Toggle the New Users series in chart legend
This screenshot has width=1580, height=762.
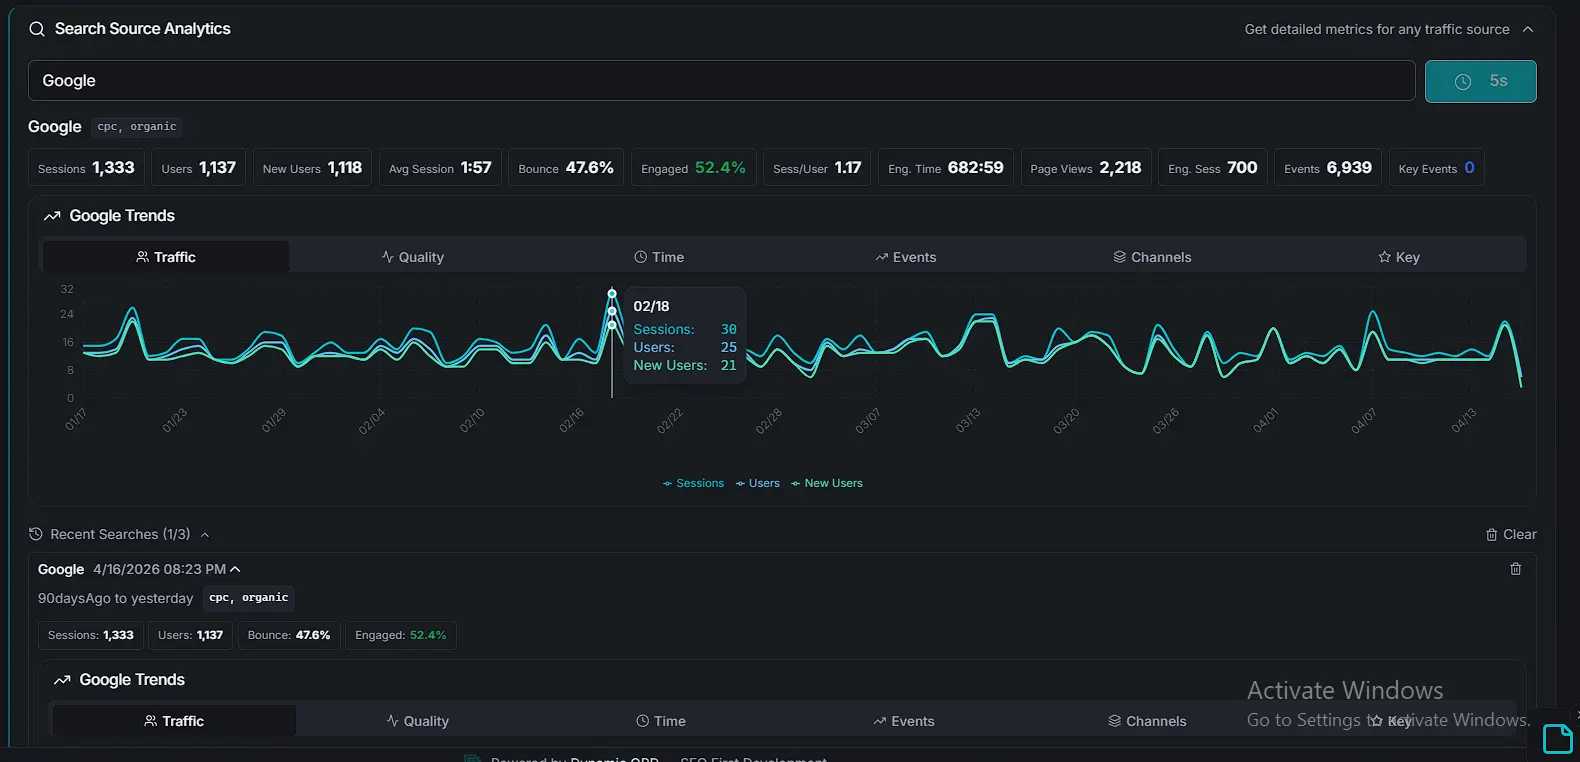[x=826, y=483]
